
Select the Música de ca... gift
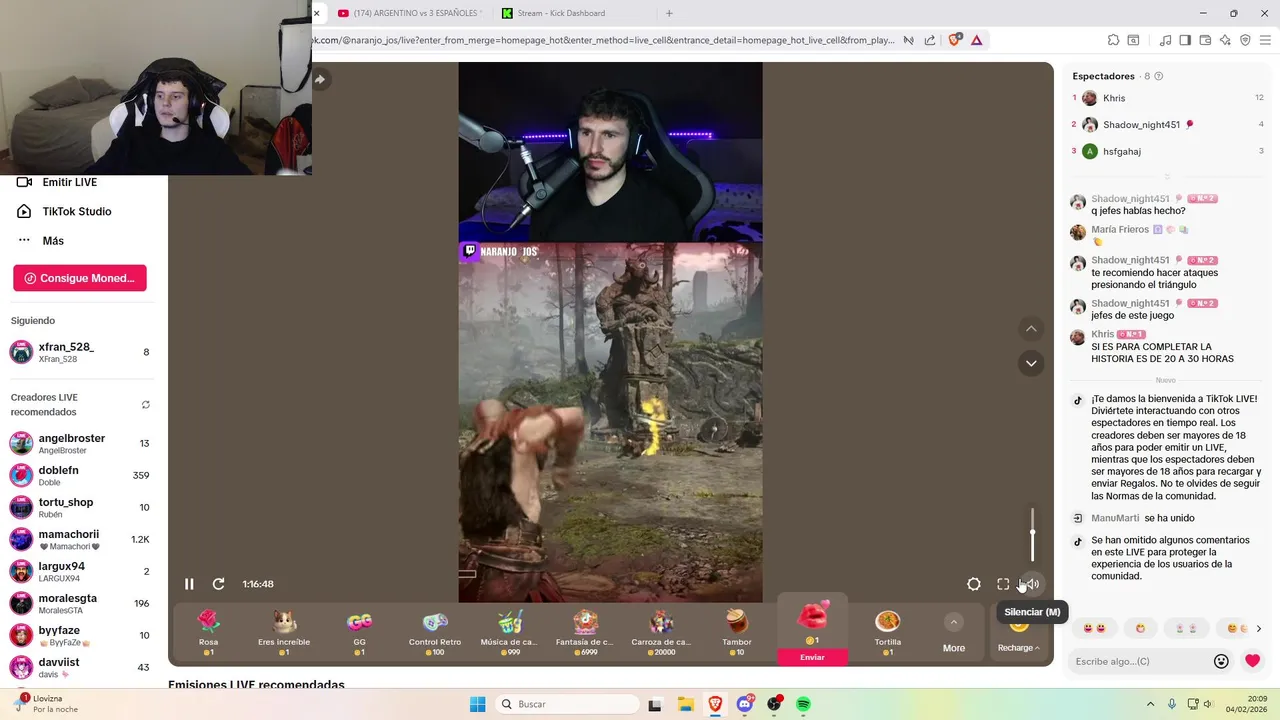pos(510,632)
